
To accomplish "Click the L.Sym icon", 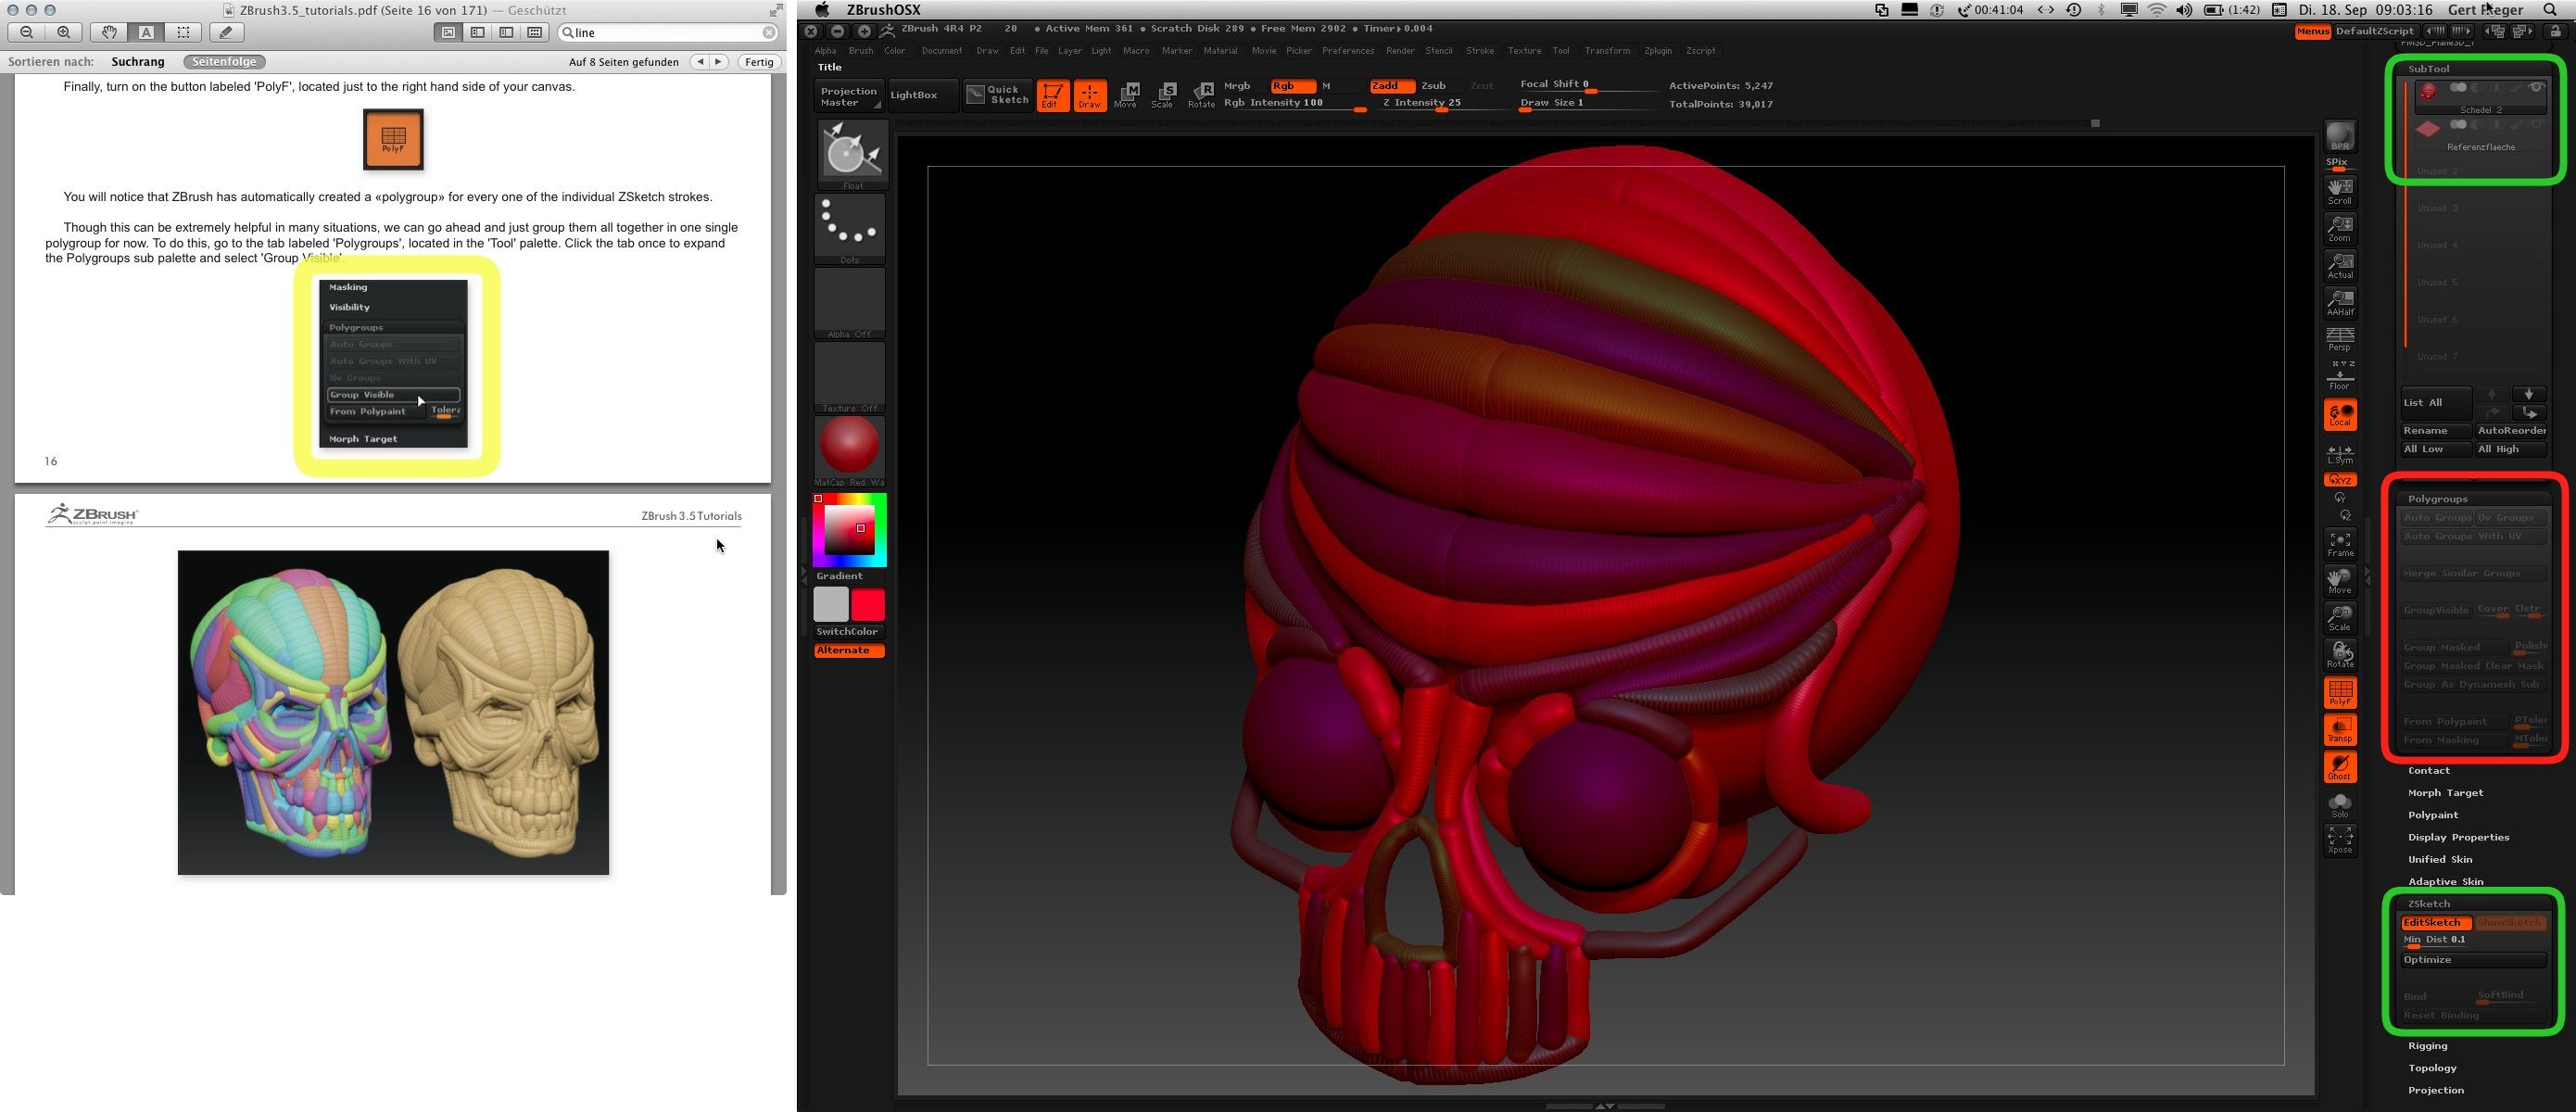I will point(2340,454).
